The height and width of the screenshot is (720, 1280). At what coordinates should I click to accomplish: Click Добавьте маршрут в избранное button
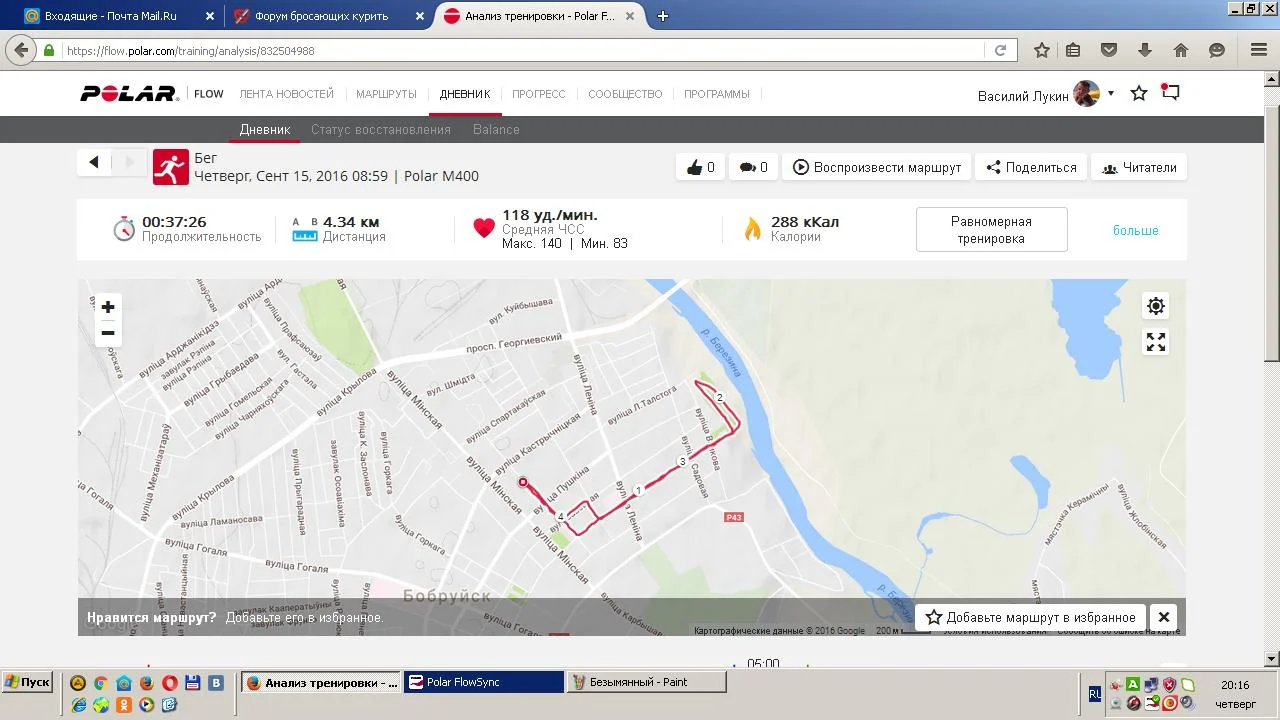(1031, 617)
